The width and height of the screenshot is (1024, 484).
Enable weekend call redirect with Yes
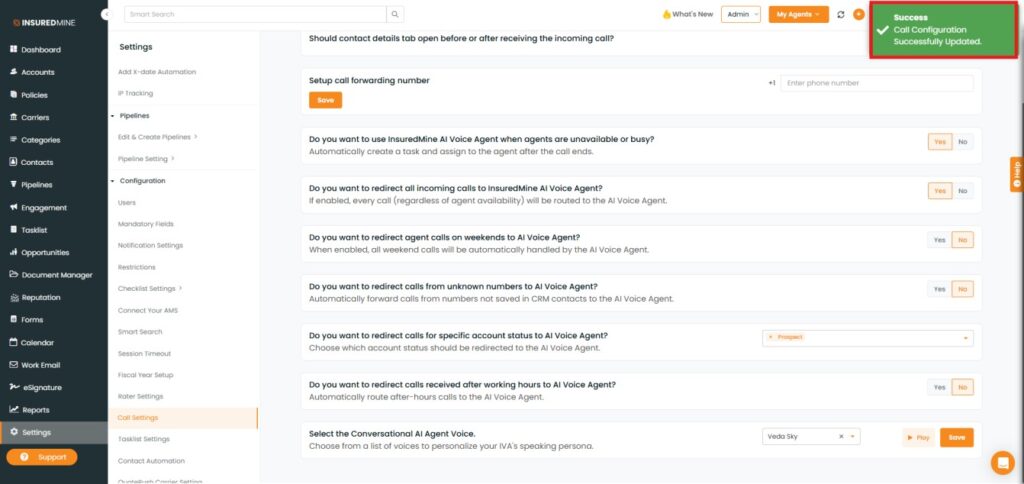coord(939,240)
